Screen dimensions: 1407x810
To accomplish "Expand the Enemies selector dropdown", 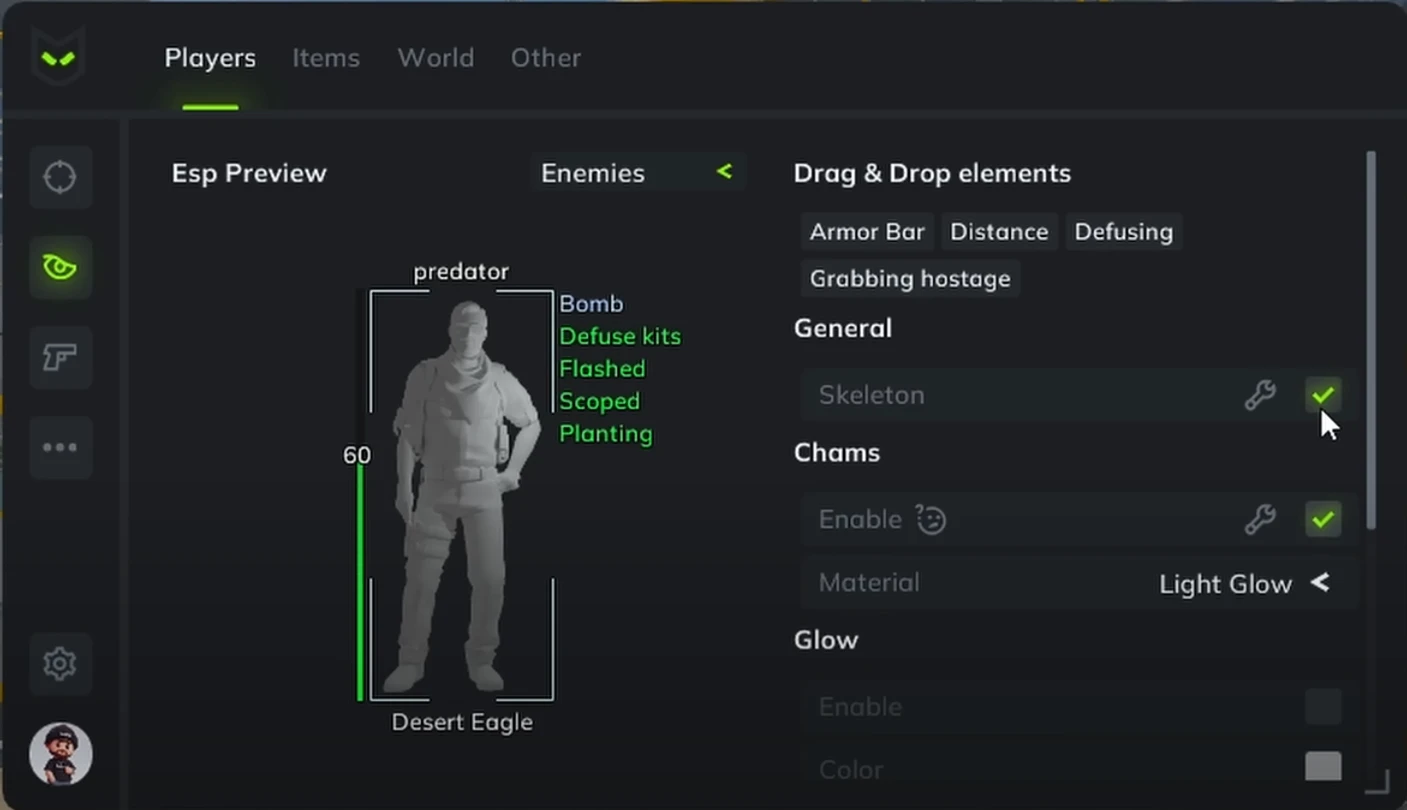I will coord(638,173).
